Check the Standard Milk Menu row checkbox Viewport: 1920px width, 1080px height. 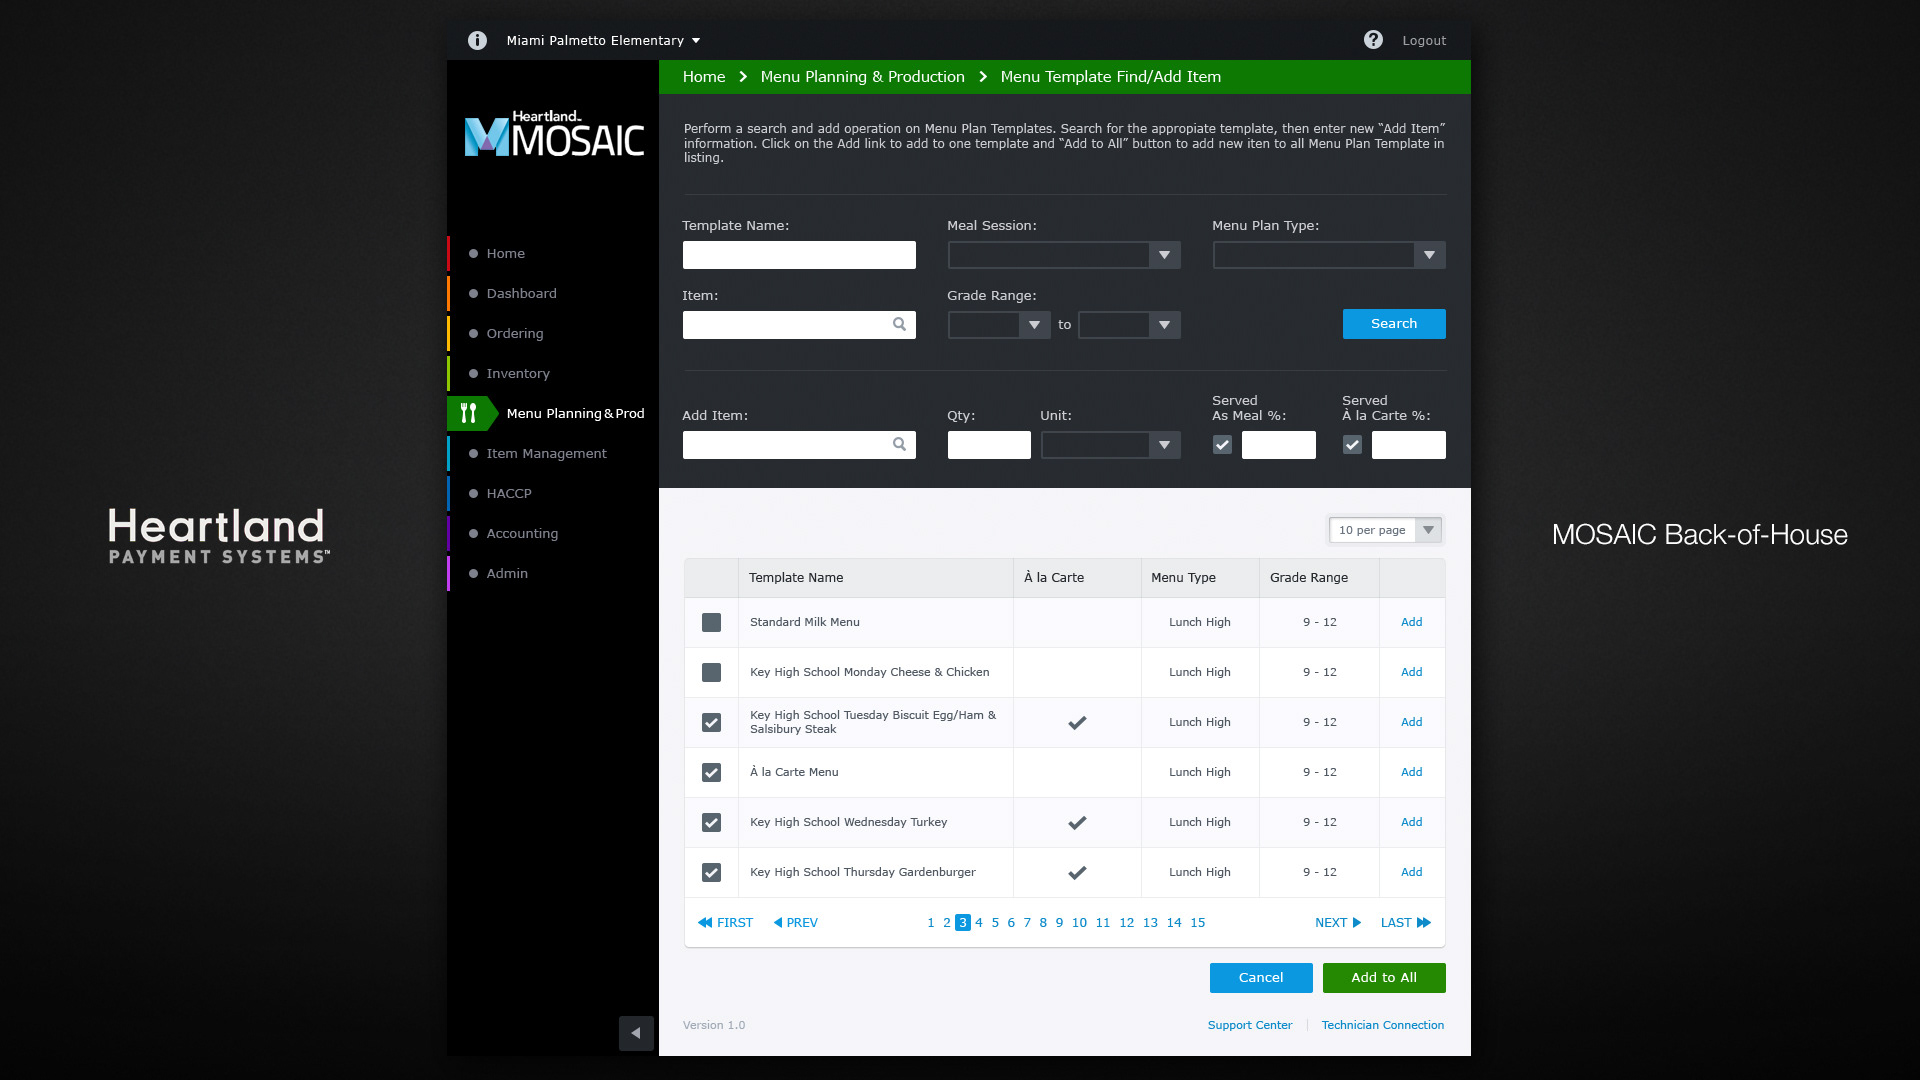[x=711, y=622]
